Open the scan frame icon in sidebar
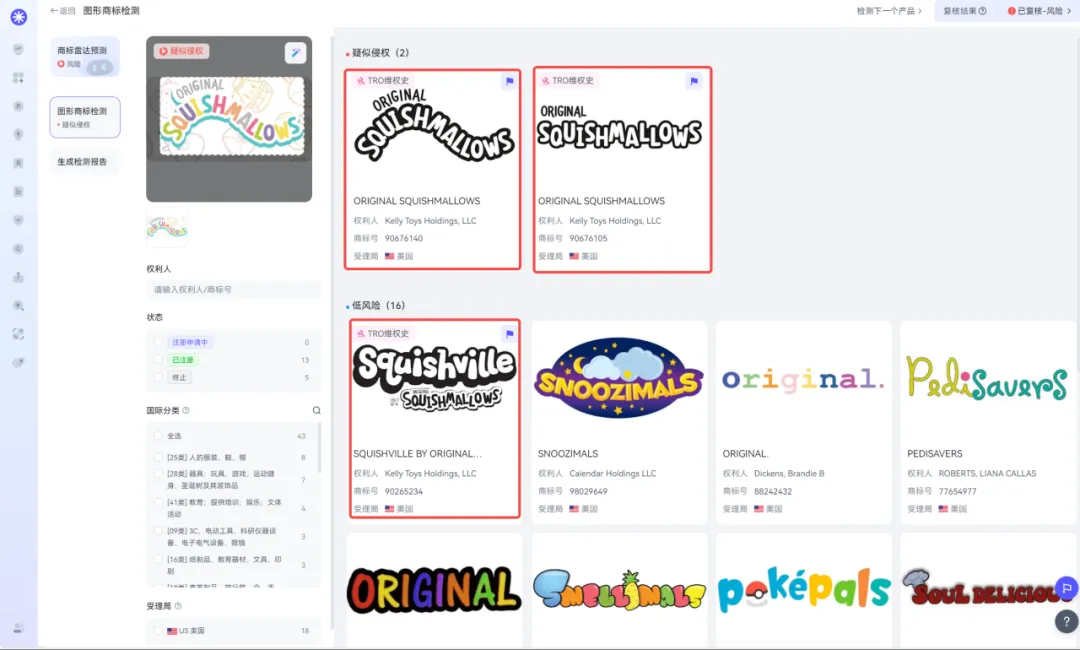Viewport: 1080px width, 650px height. (x=19, y=334)
